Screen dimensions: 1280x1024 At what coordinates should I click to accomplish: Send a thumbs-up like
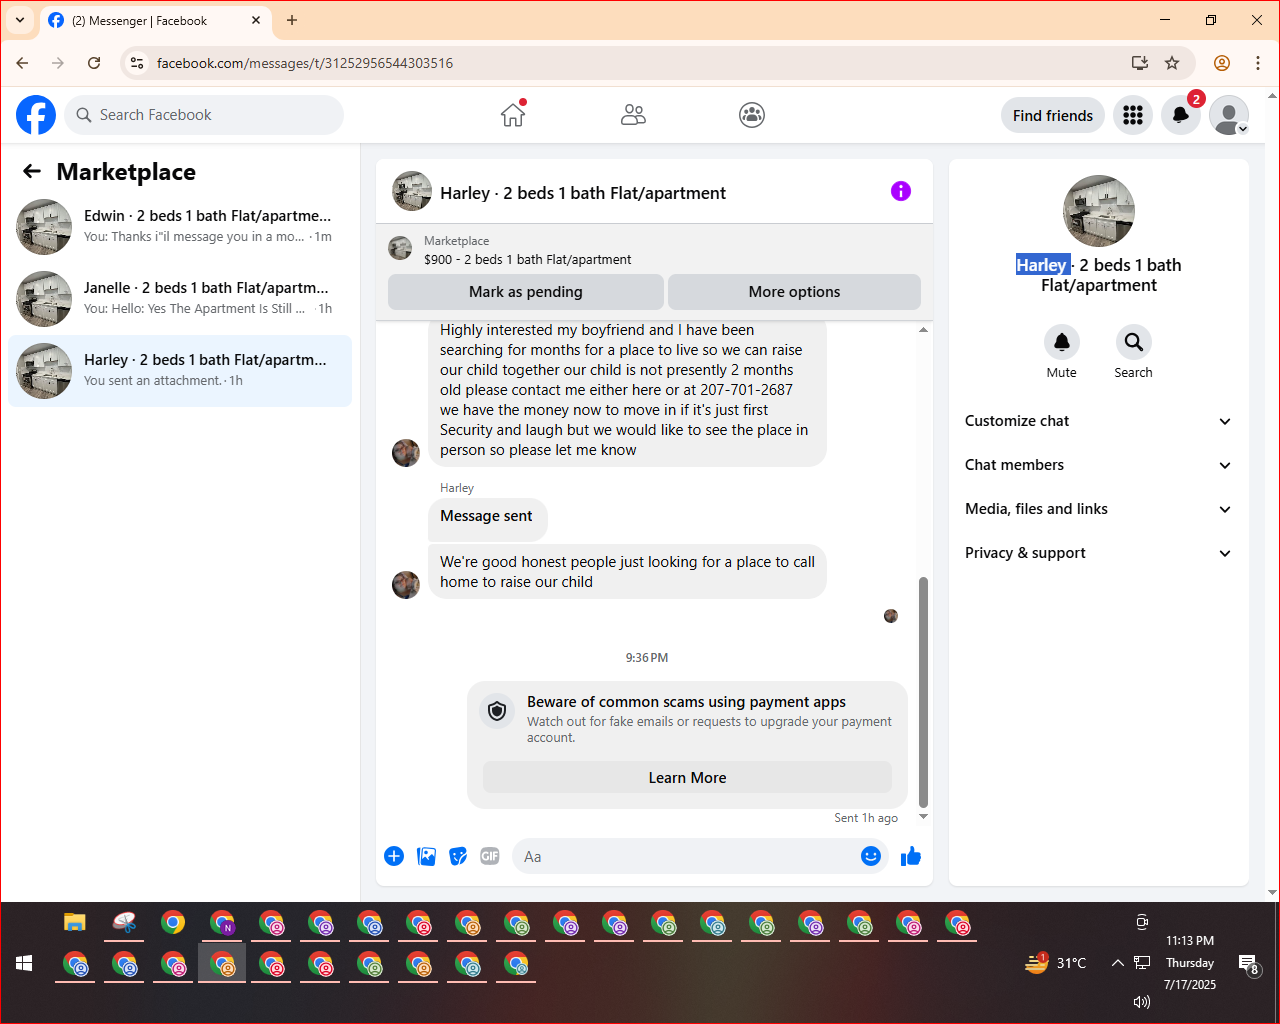[x=911, y=856]
